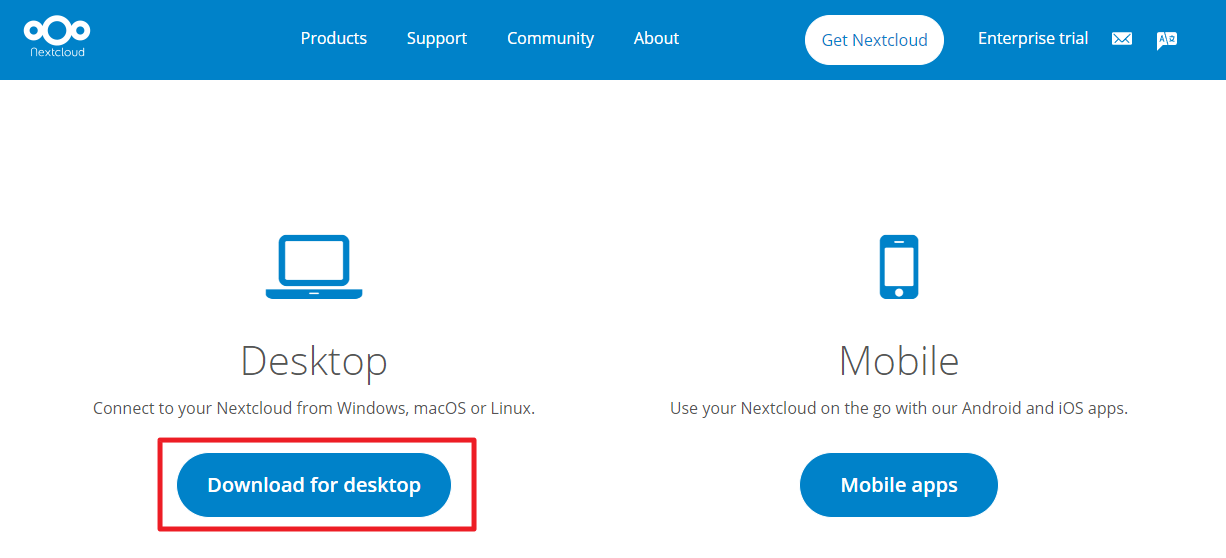Click the smartphone icon above Mobile
The width and height of the screenshot is (1226, 558).
[x=899, y=267]
